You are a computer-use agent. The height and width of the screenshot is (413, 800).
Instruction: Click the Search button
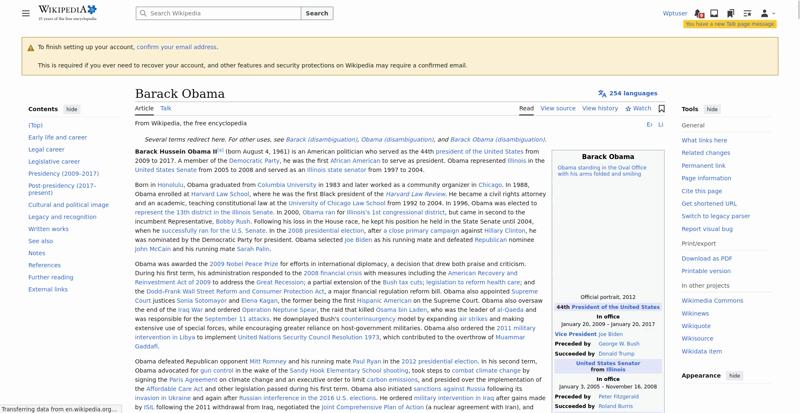317,13
